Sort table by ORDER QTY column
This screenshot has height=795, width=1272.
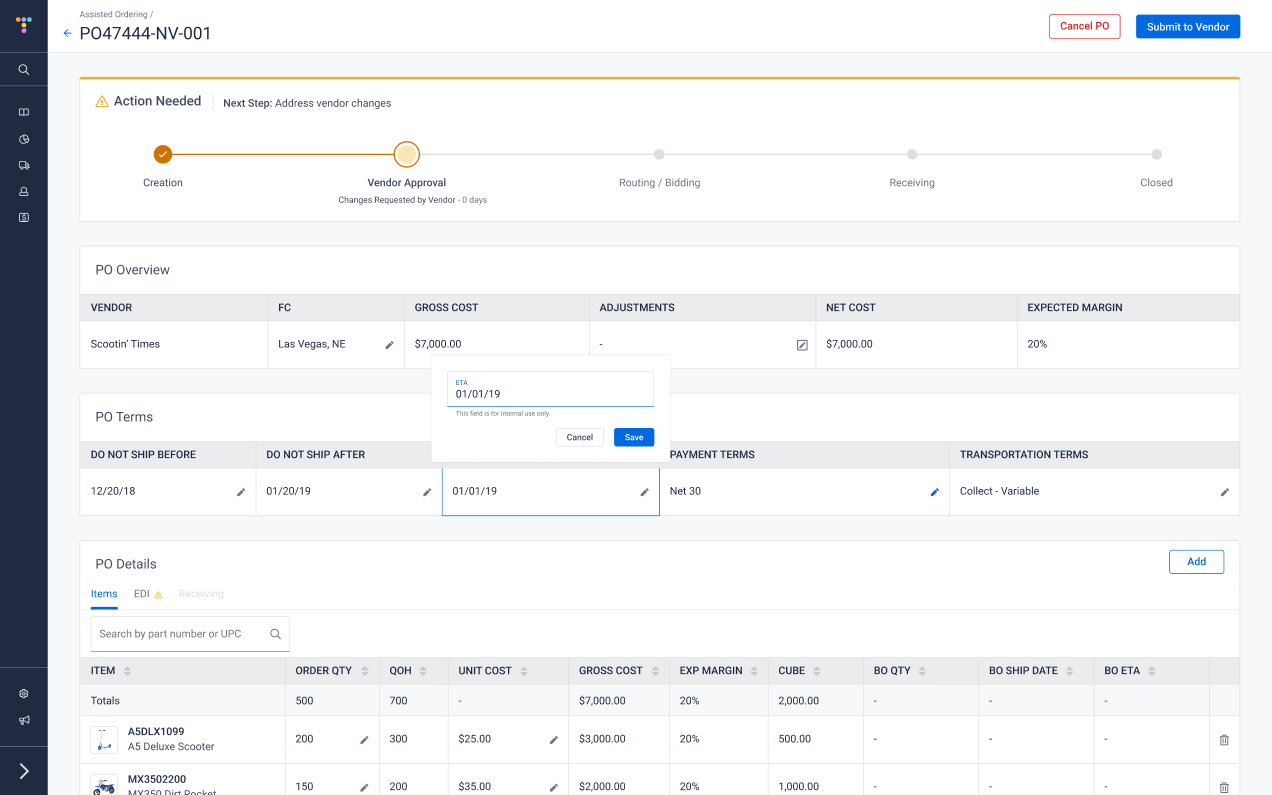tap(365, 671)
